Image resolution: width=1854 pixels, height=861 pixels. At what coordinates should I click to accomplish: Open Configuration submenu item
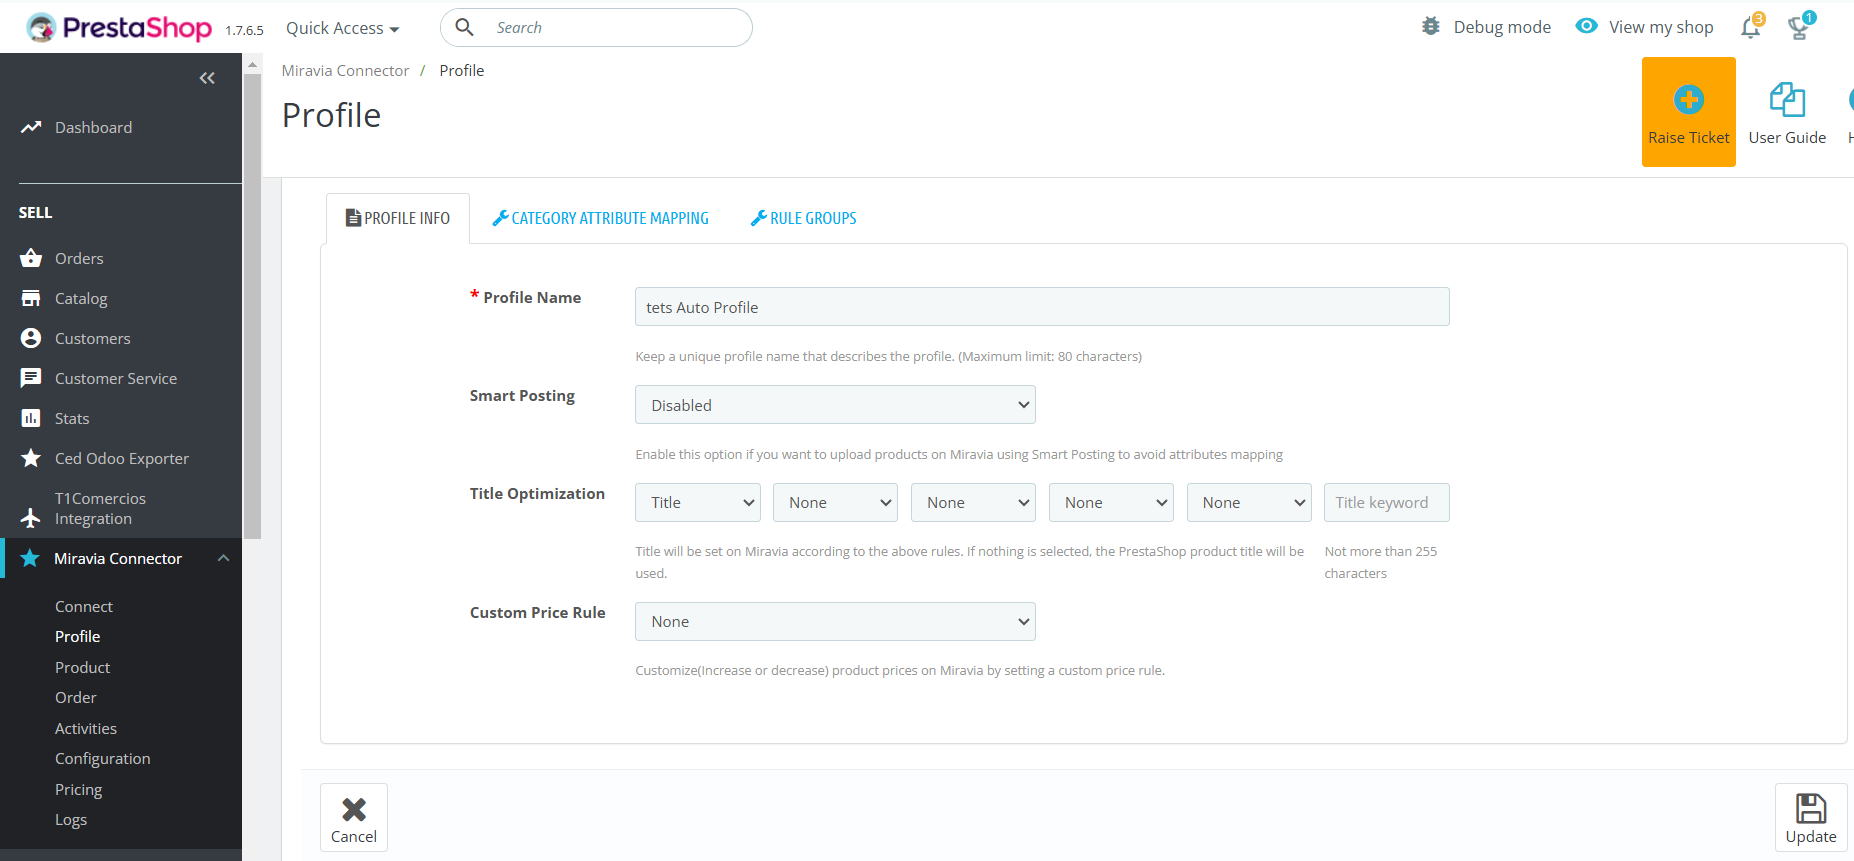(103, 758)
